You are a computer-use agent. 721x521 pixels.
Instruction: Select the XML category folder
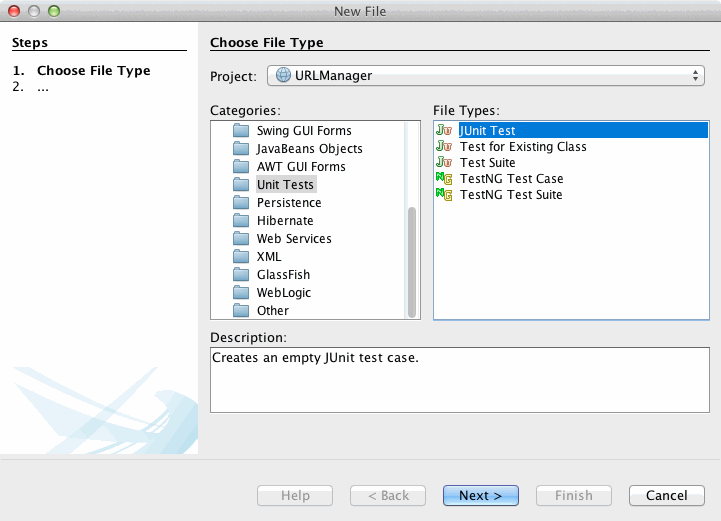(269, 257)
